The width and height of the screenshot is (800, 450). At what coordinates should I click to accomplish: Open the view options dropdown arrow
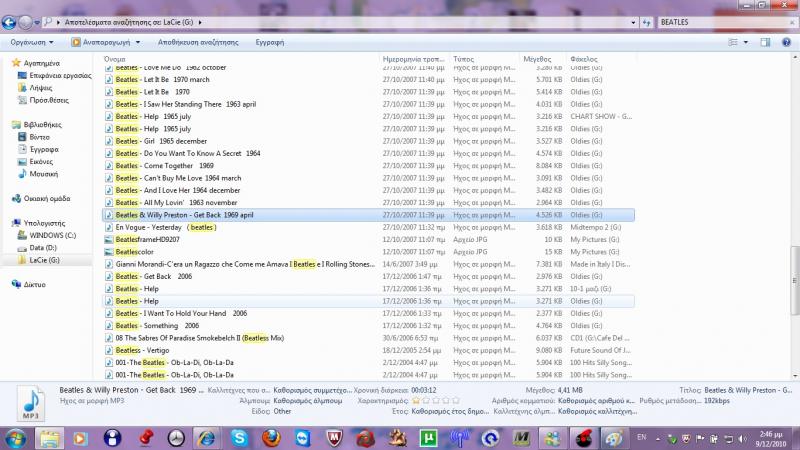(x=745, y=42)
